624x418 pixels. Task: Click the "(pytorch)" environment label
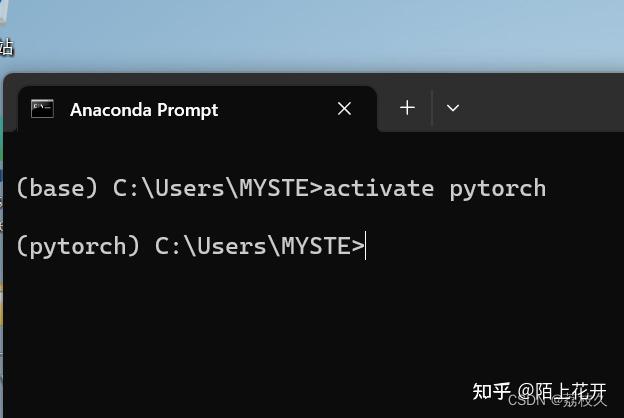(x=78, y=246)
